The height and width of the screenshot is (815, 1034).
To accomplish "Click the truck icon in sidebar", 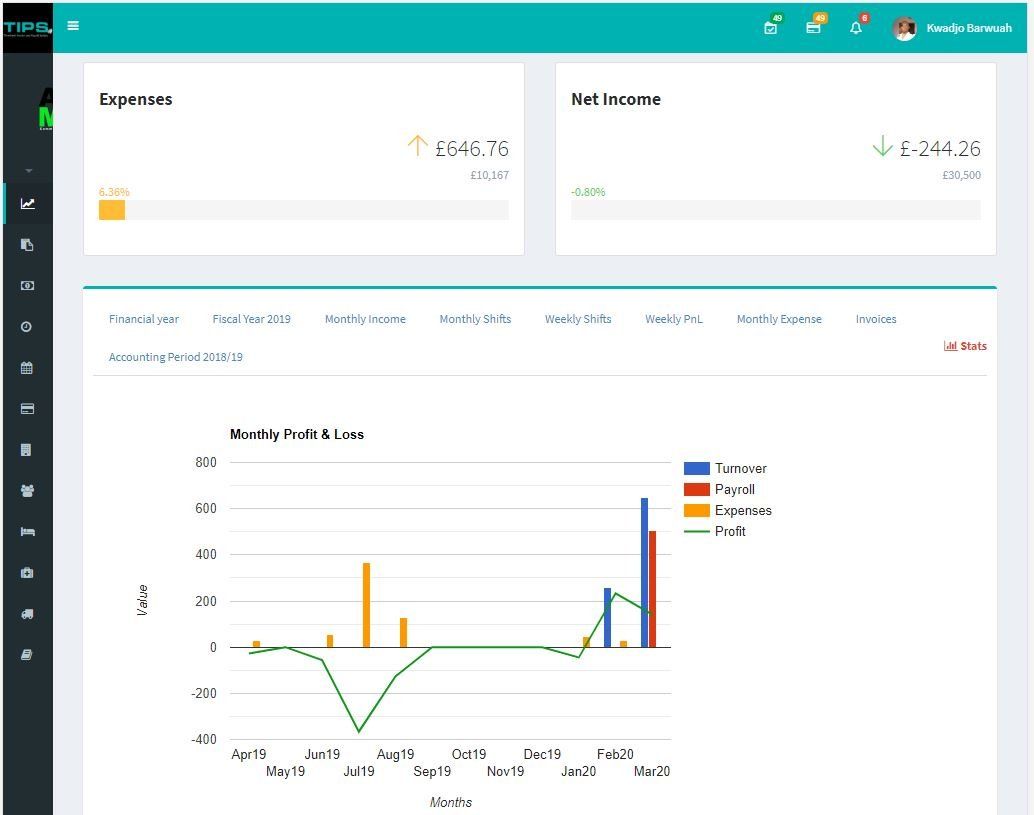I will 27,614.
